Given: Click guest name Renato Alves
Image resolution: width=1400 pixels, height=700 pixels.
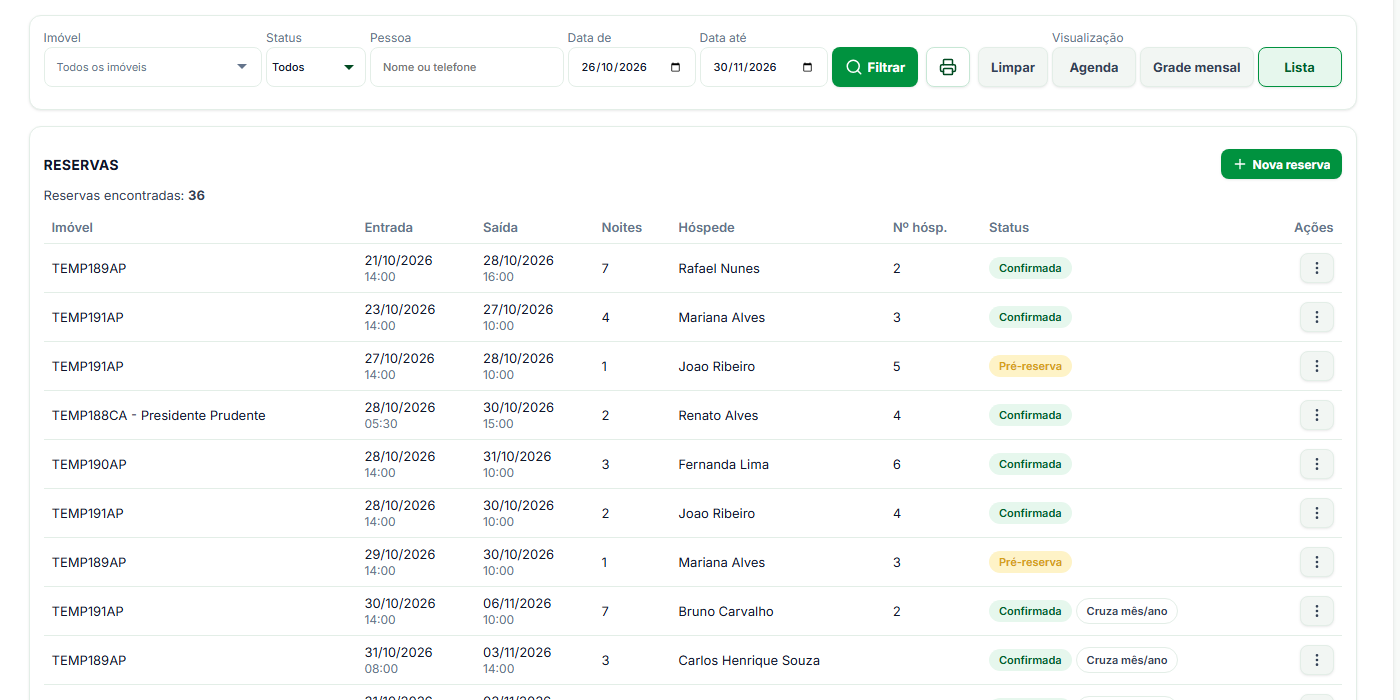Looking at the screenshot, I should click(x=719, y=415).
